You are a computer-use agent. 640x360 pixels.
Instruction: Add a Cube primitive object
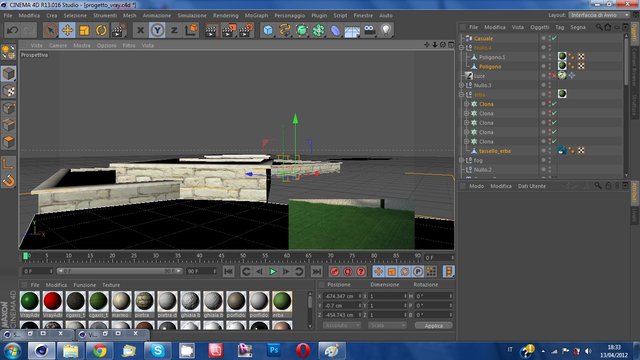268,30
